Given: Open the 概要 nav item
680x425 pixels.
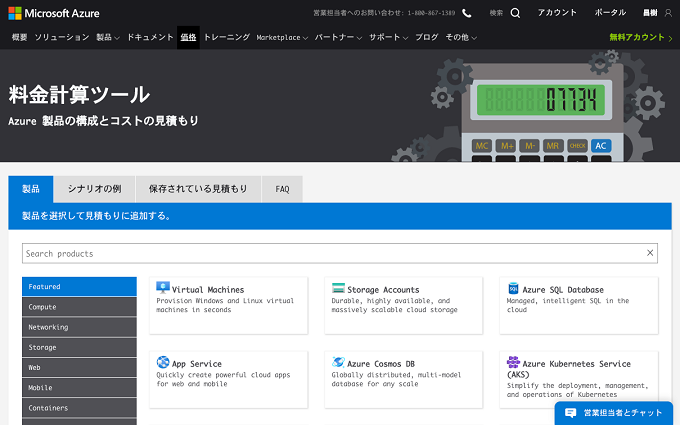Looking at the screenshot, I should (20, 37).
